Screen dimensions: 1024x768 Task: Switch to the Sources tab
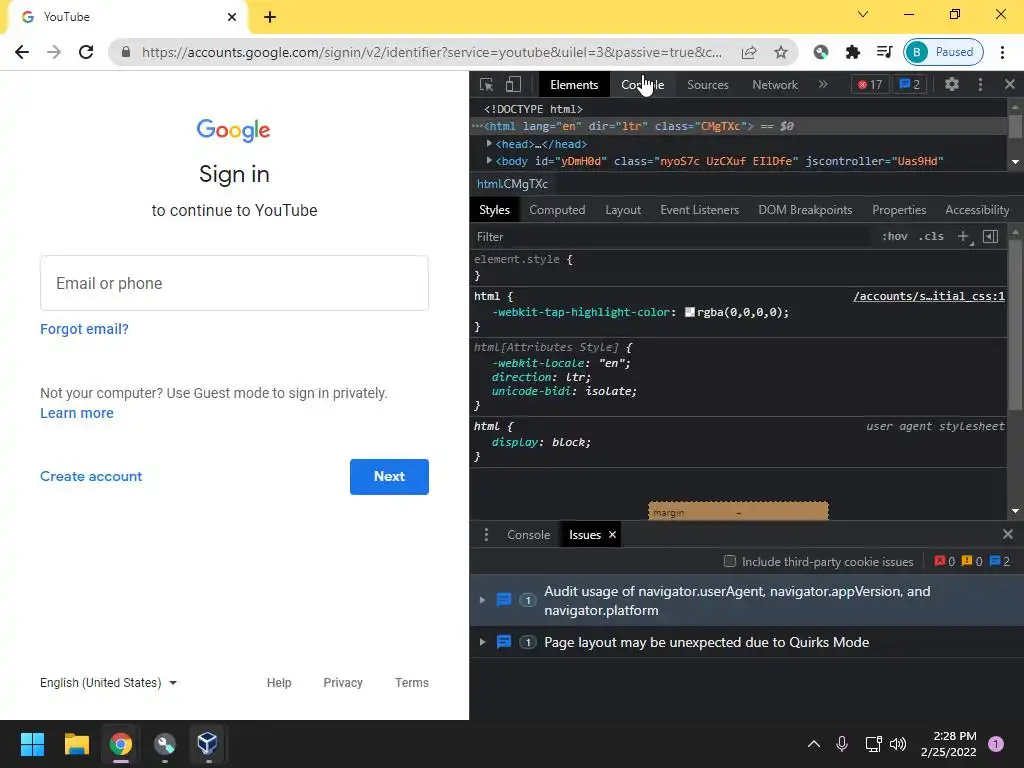[707, 85]
